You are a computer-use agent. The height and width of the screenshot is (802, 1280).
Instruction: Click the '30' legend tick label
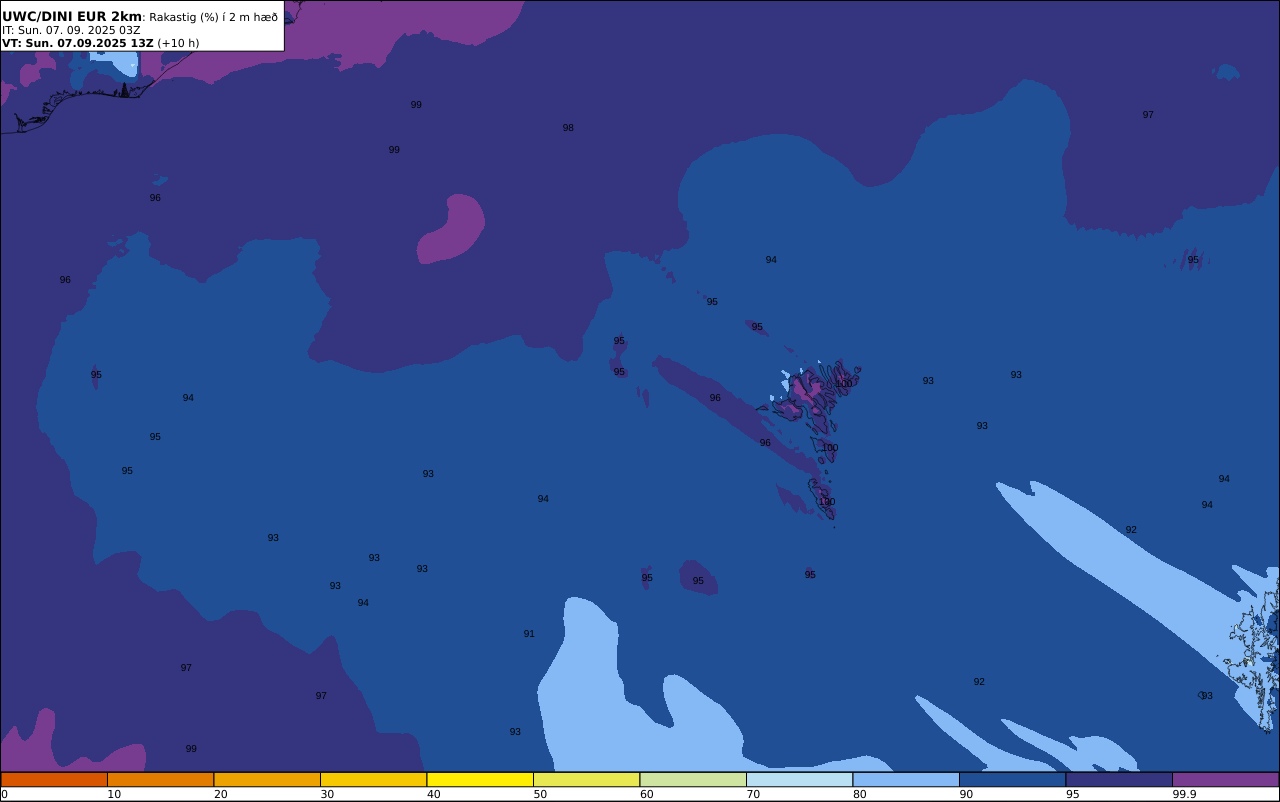[327, 794]
